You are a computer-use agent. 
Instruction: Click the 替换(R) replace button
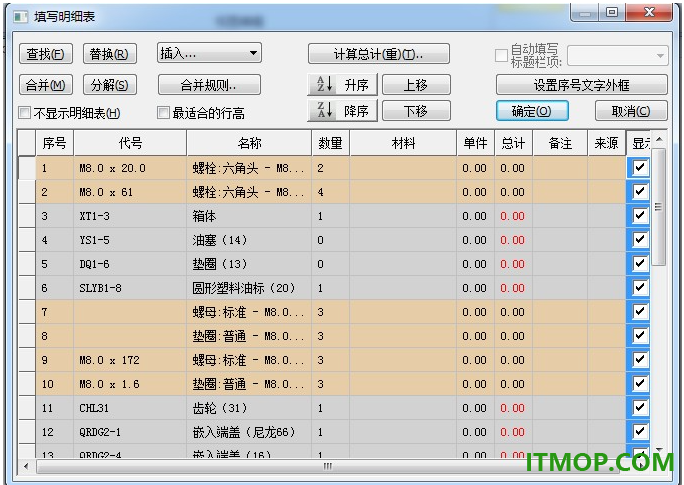pos(109,54)
